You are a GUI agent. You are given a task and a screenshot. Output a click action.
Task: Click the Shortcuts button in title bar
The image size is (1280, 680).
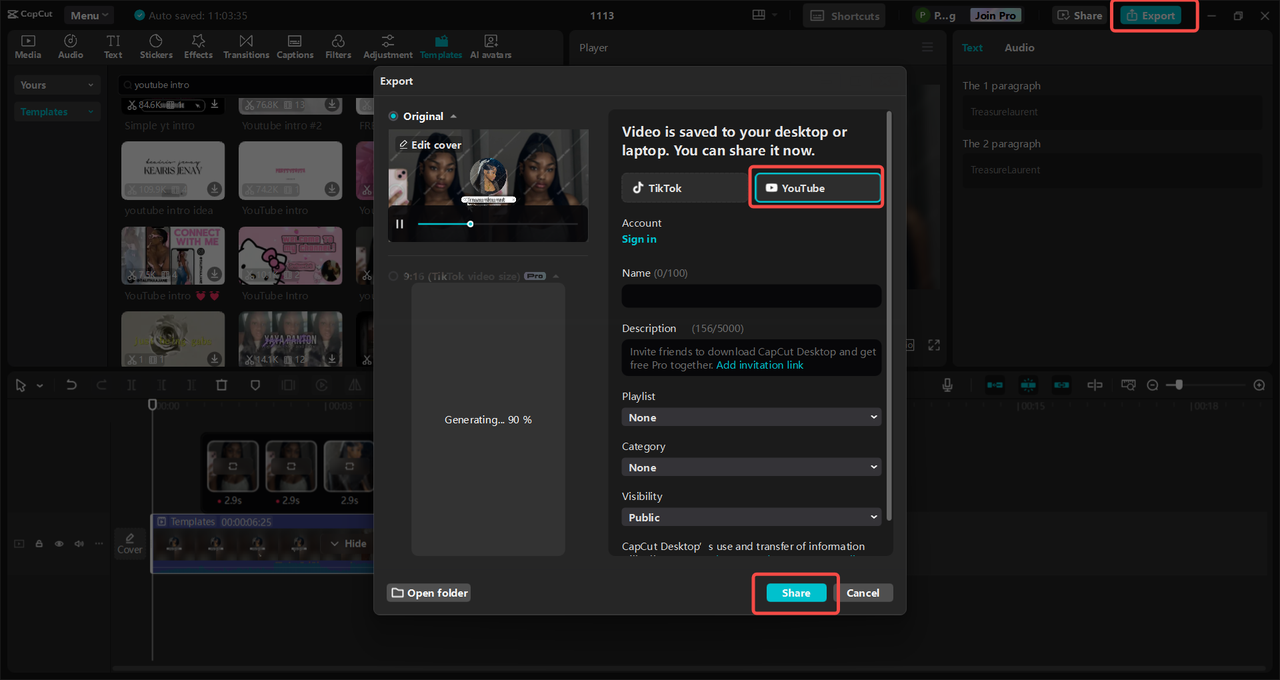845,15
